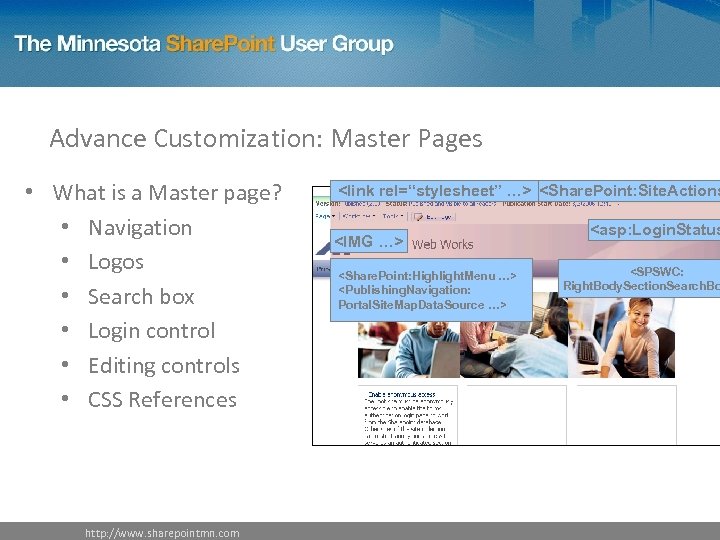
Task: Select the "Navigation" bullet item
Action: 140,228
